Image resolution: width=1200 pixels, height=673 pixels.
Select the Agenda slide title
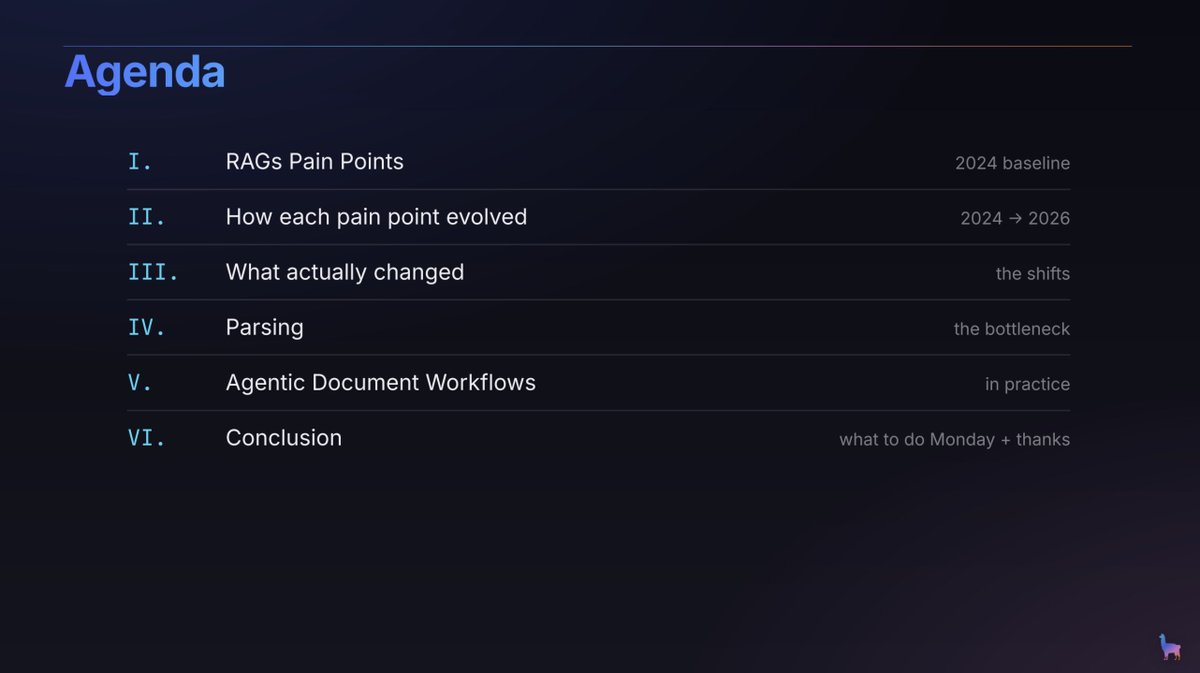[x=145, y=73]
